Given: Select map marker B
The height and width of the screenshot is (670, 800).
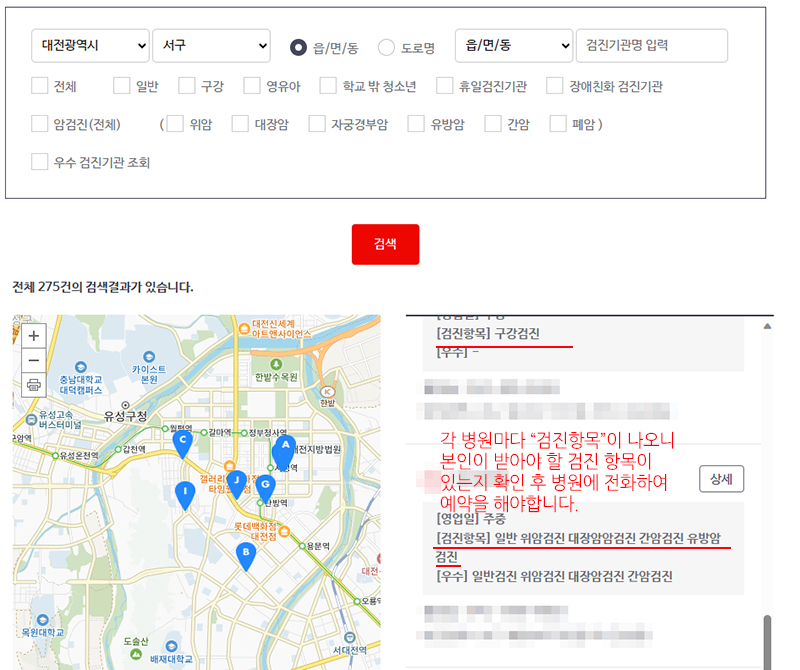Looking at the screenshot, I should click(245, 553).
